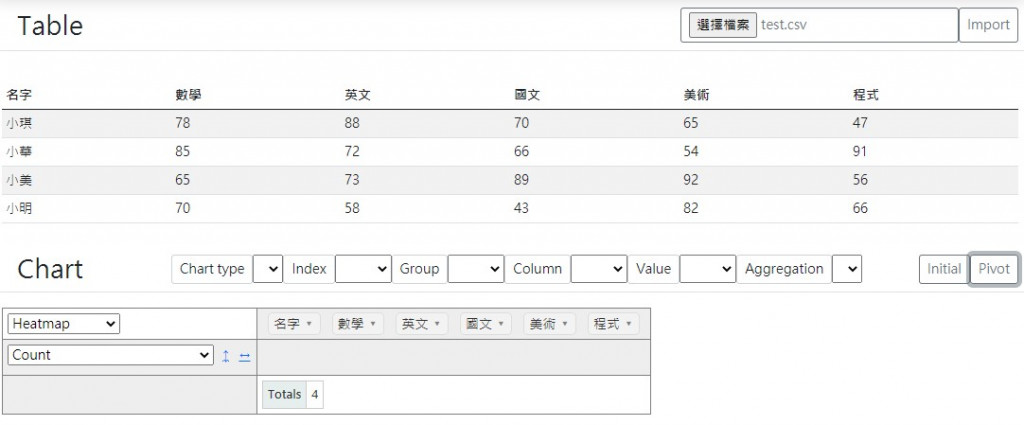The height and width of the screenshot is (425, 1024).
Task: Open the 程式 attribute filter triangle
Action: (x=629, y=324)
